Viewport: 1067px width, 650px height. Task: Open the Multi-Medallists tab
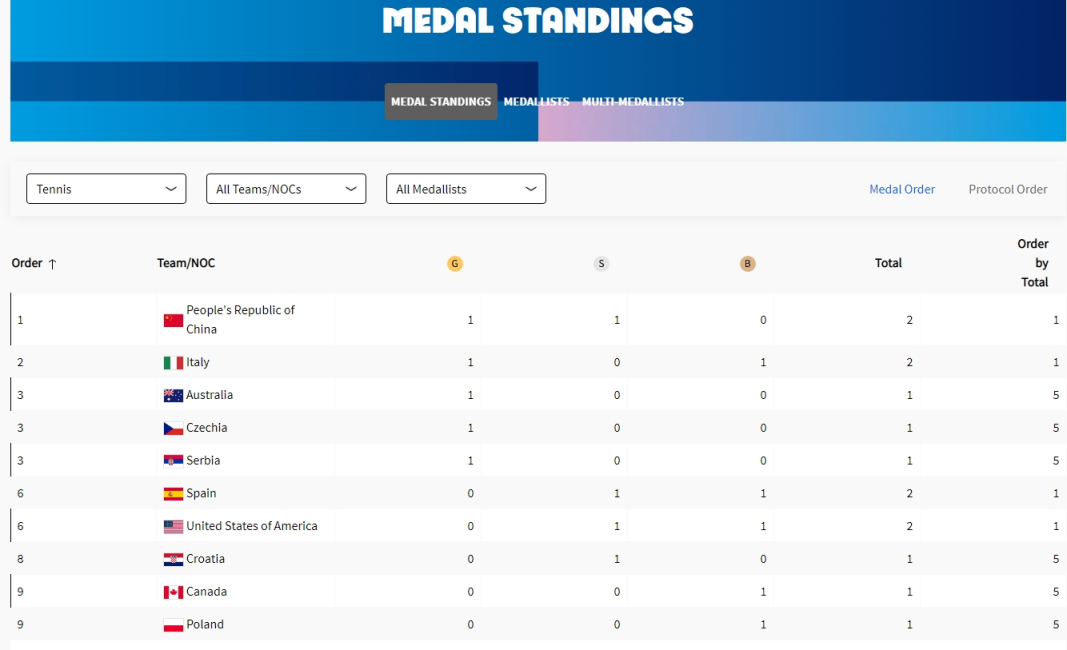633,102
